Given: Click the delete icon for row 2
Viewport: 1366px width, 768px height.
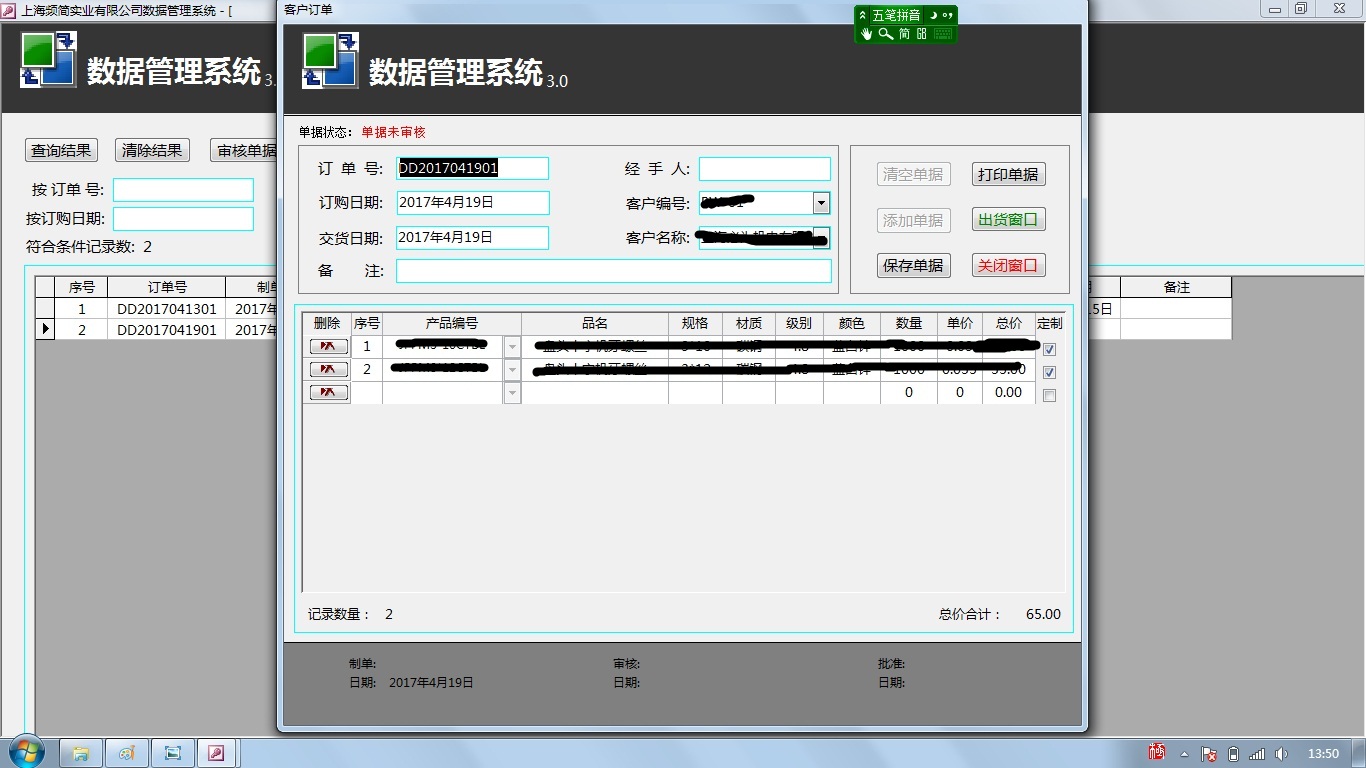Looking at the screenshot, I should (329, 370).
